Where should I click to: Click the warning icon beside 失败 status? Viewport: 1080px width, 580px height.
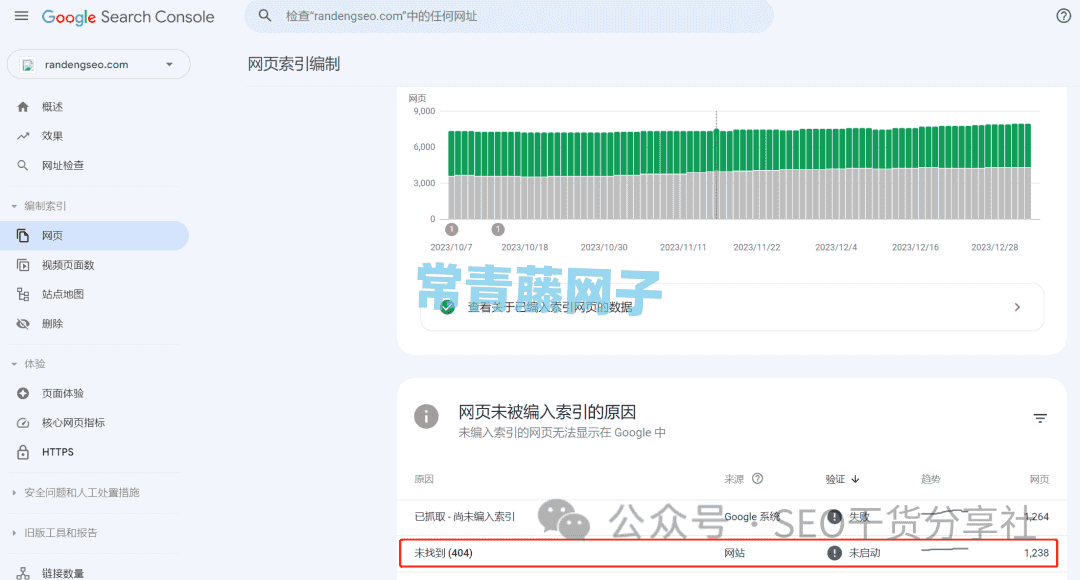834,517
